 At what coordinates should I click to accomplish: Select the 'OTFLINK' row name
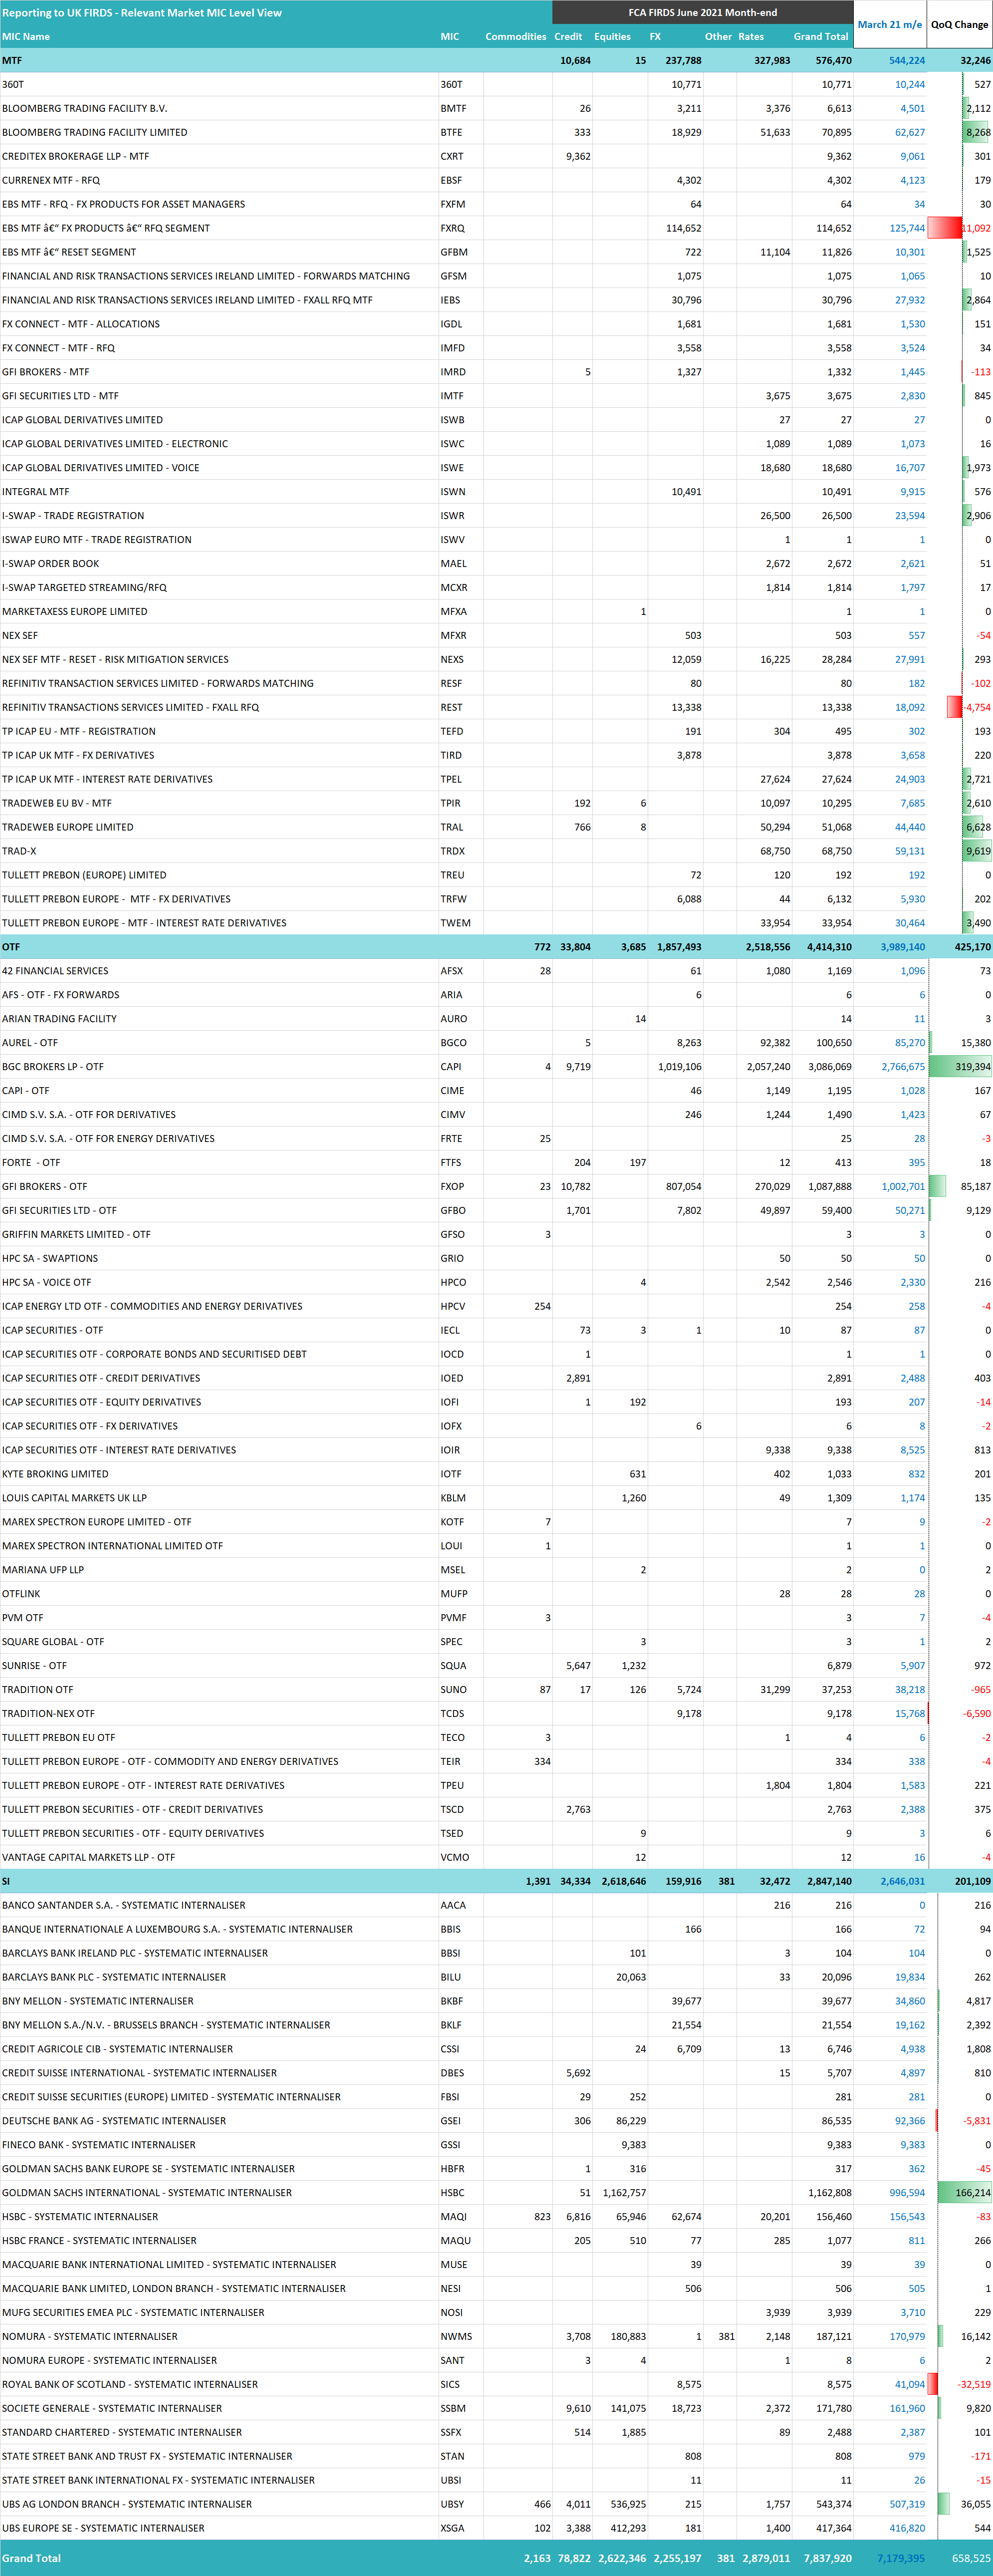tap(21, 1594)
